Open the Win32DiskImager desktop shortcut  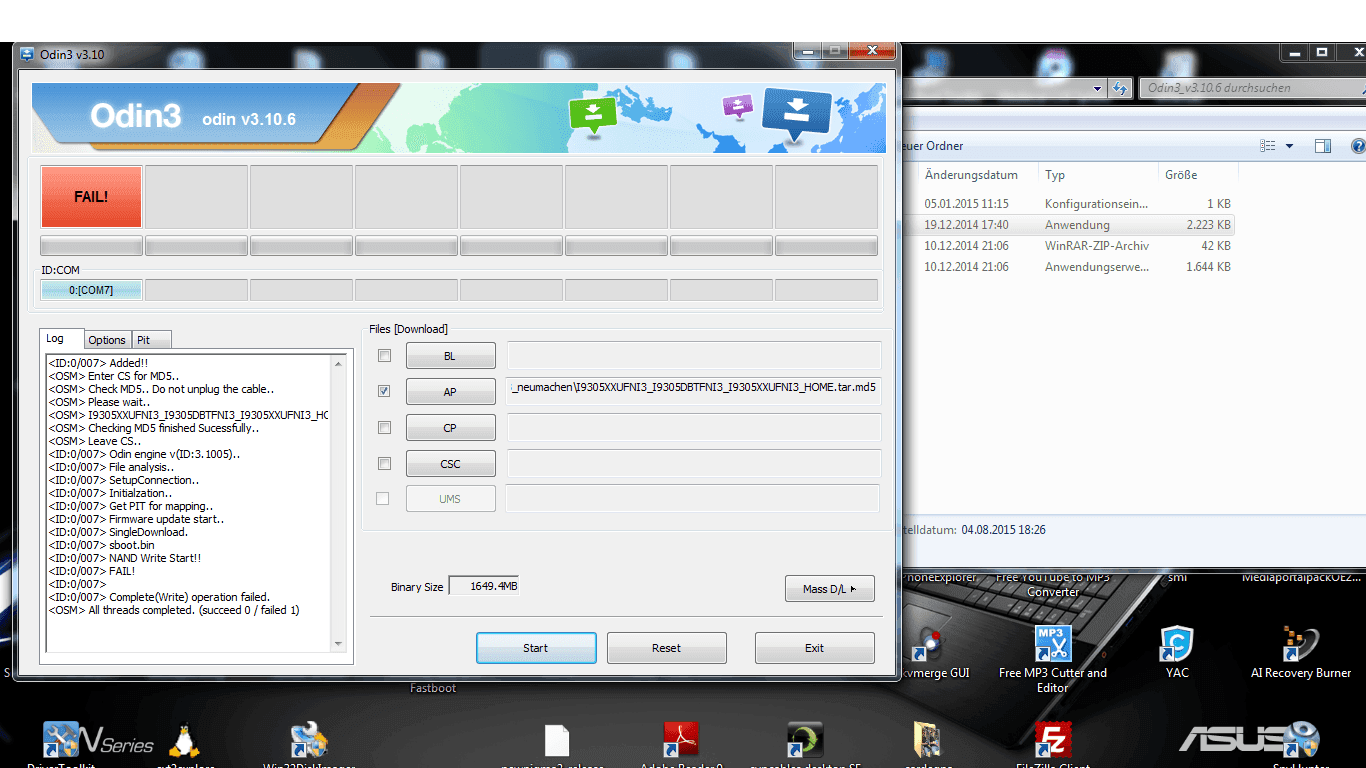click(x=309, y=745)
